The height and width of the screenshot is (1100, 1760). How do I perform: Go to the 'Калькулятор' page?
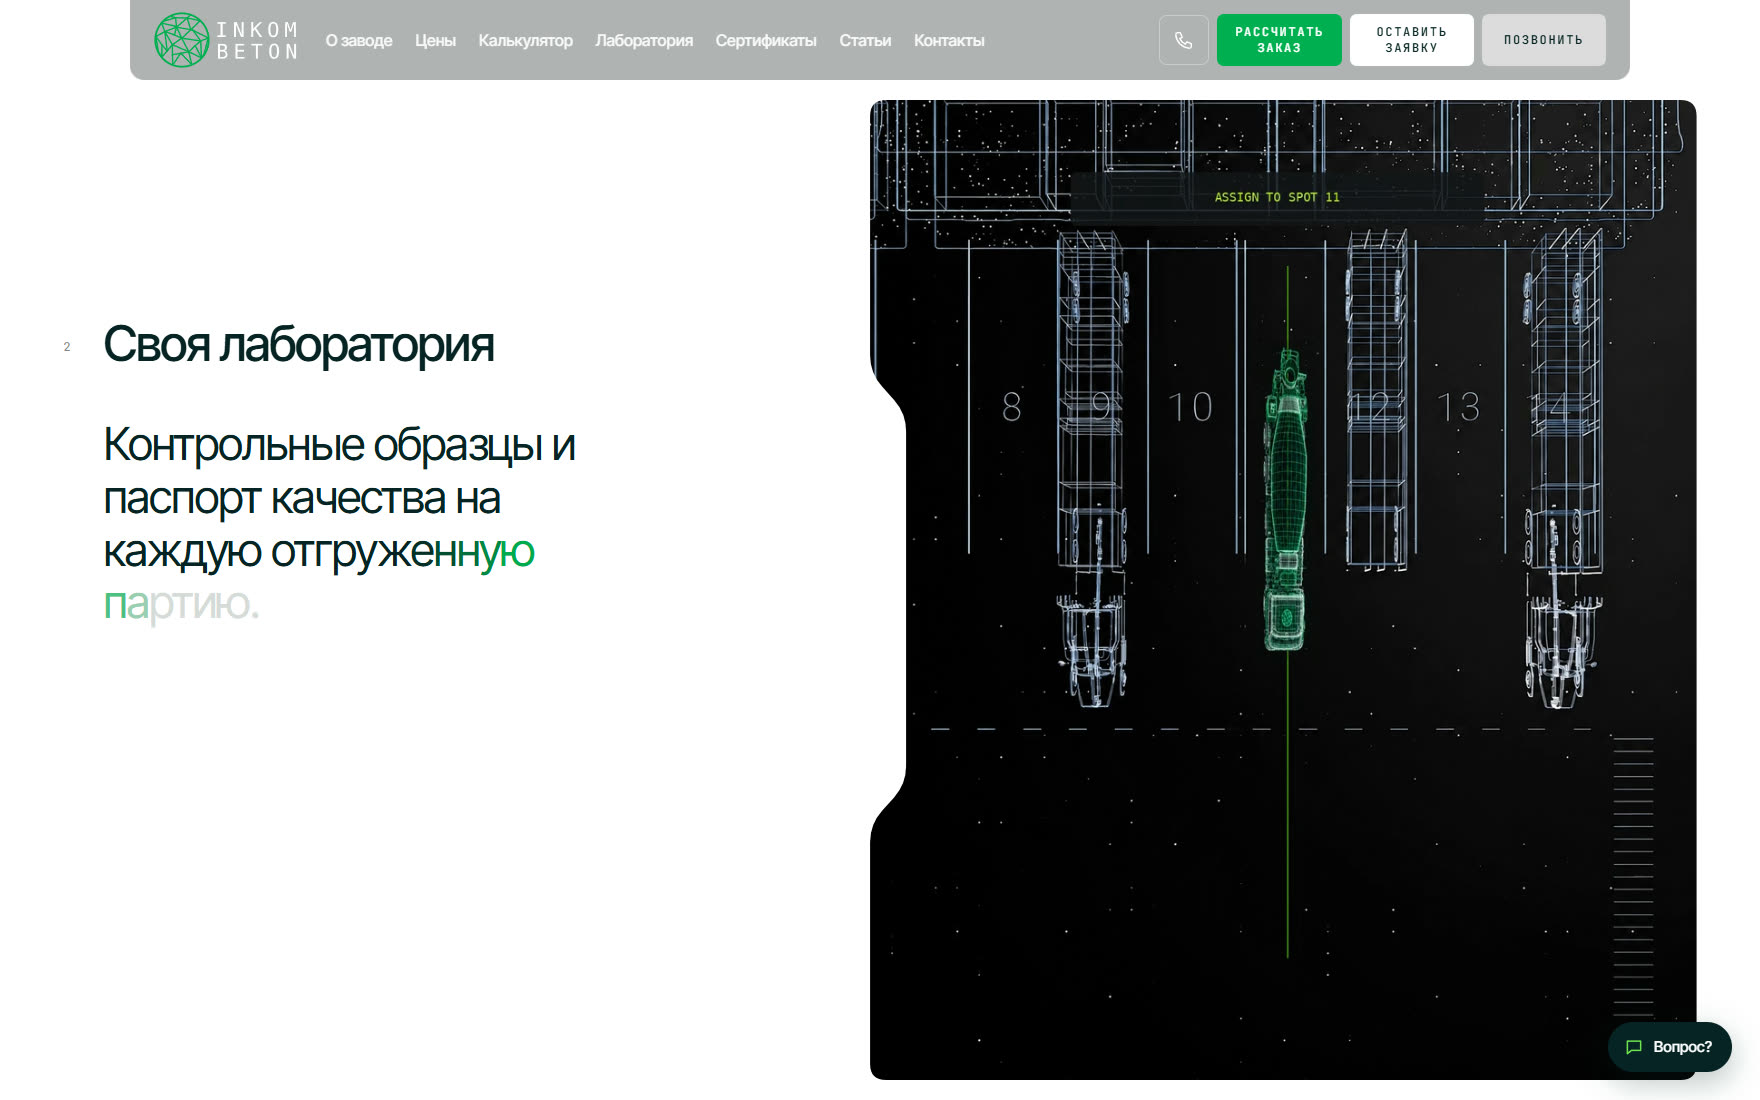point(525,41)
